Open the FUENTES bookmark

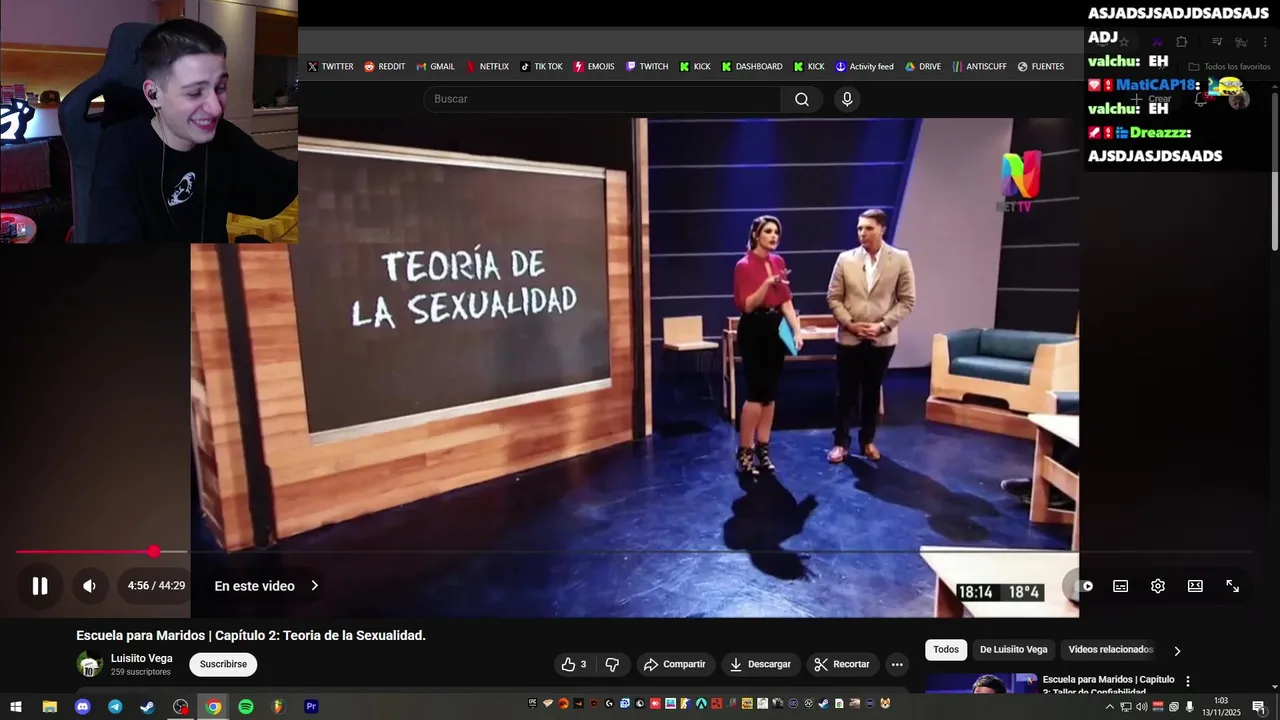[x=1040, y=67]
